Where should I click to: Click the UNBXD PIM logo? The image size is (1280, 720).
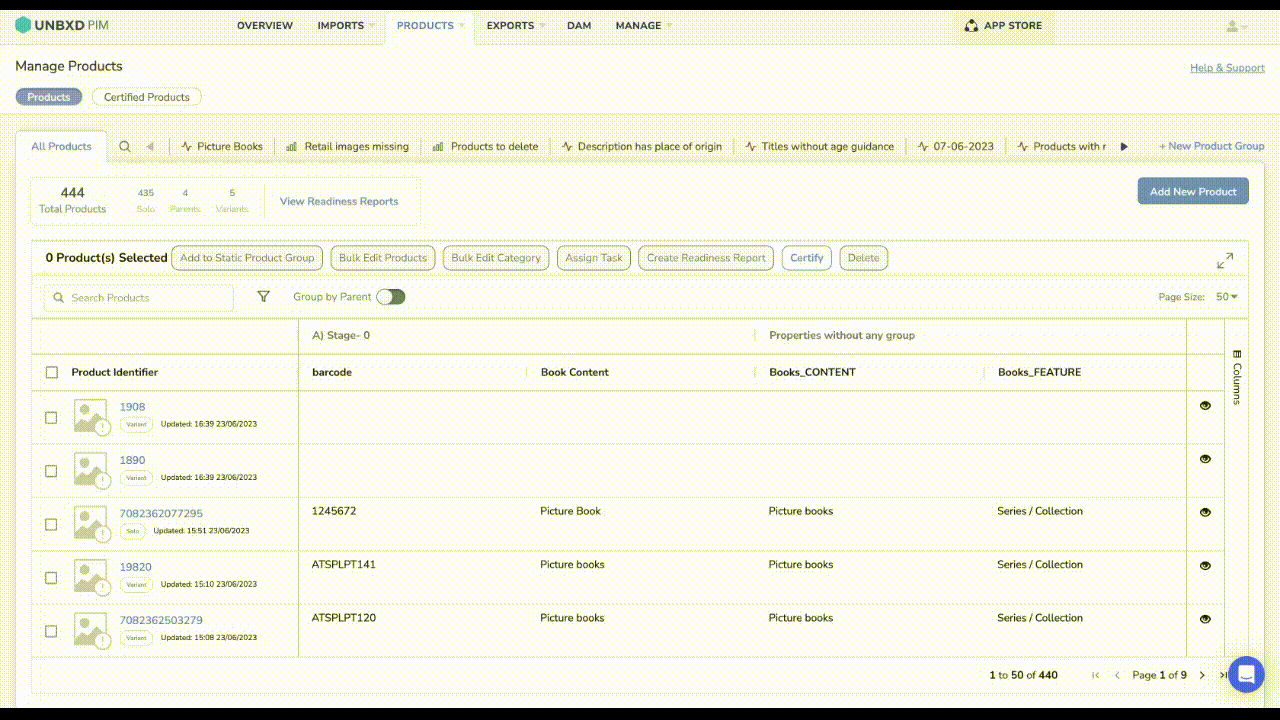tap(62, 25)
